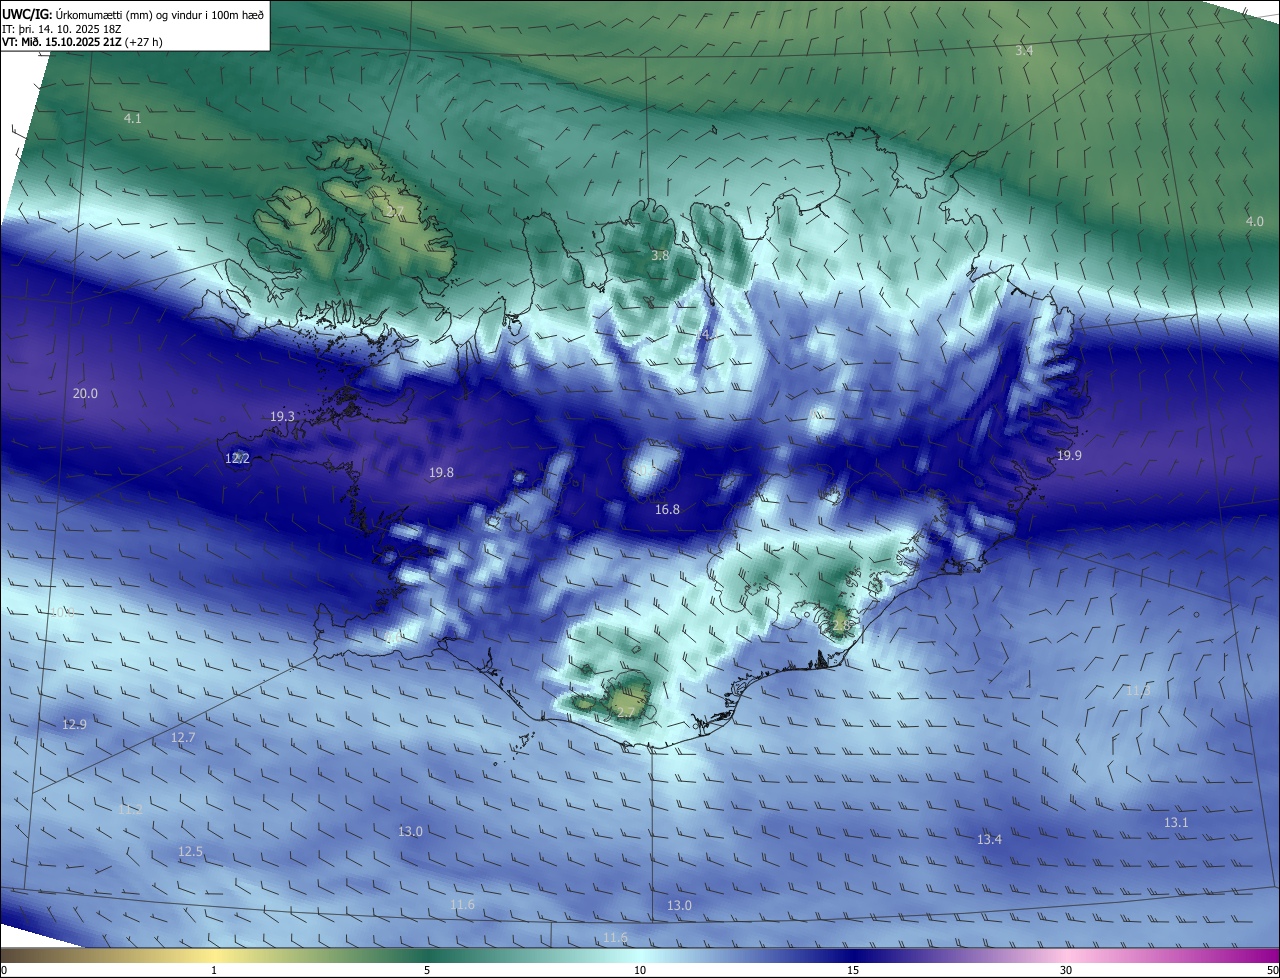Click the 4.1 value label on the map
This screenshot has width=1280, height=978.
(132, 118)
